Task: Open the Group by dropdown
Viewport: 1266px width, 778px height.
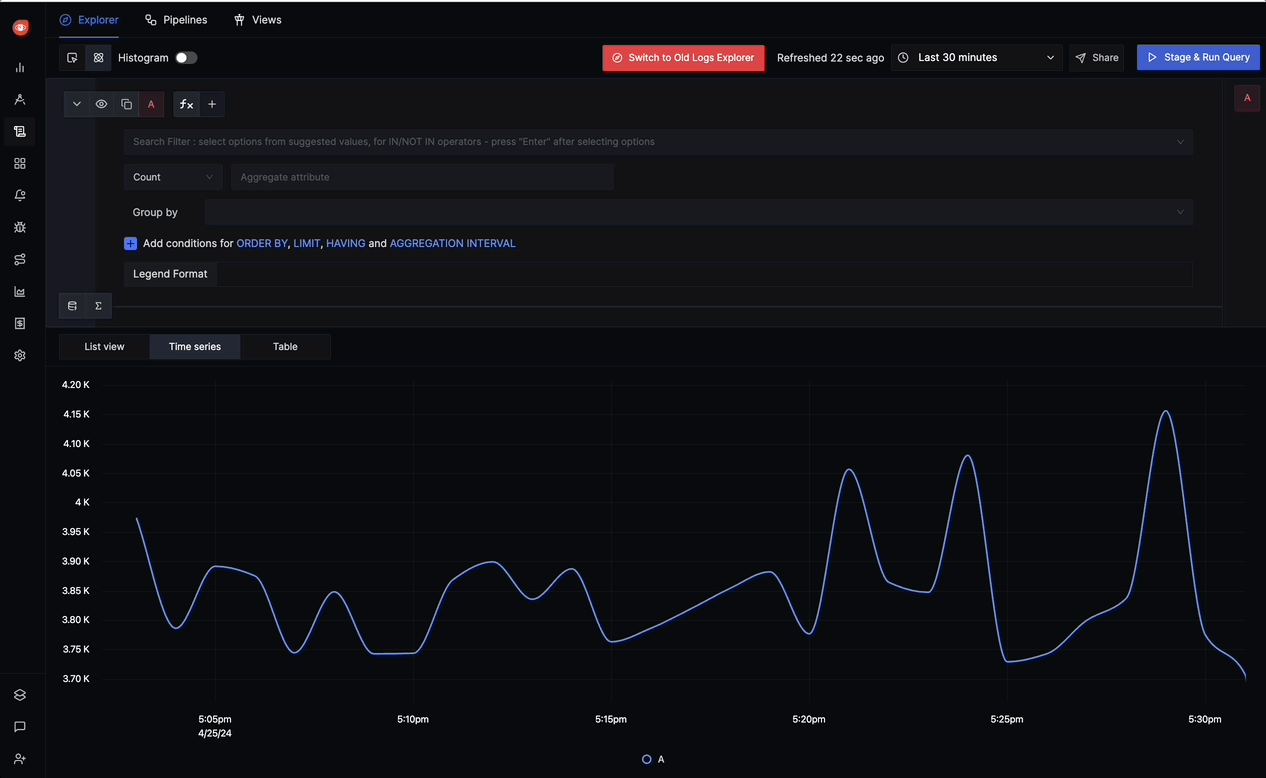Action: click(x=699, y=212)
